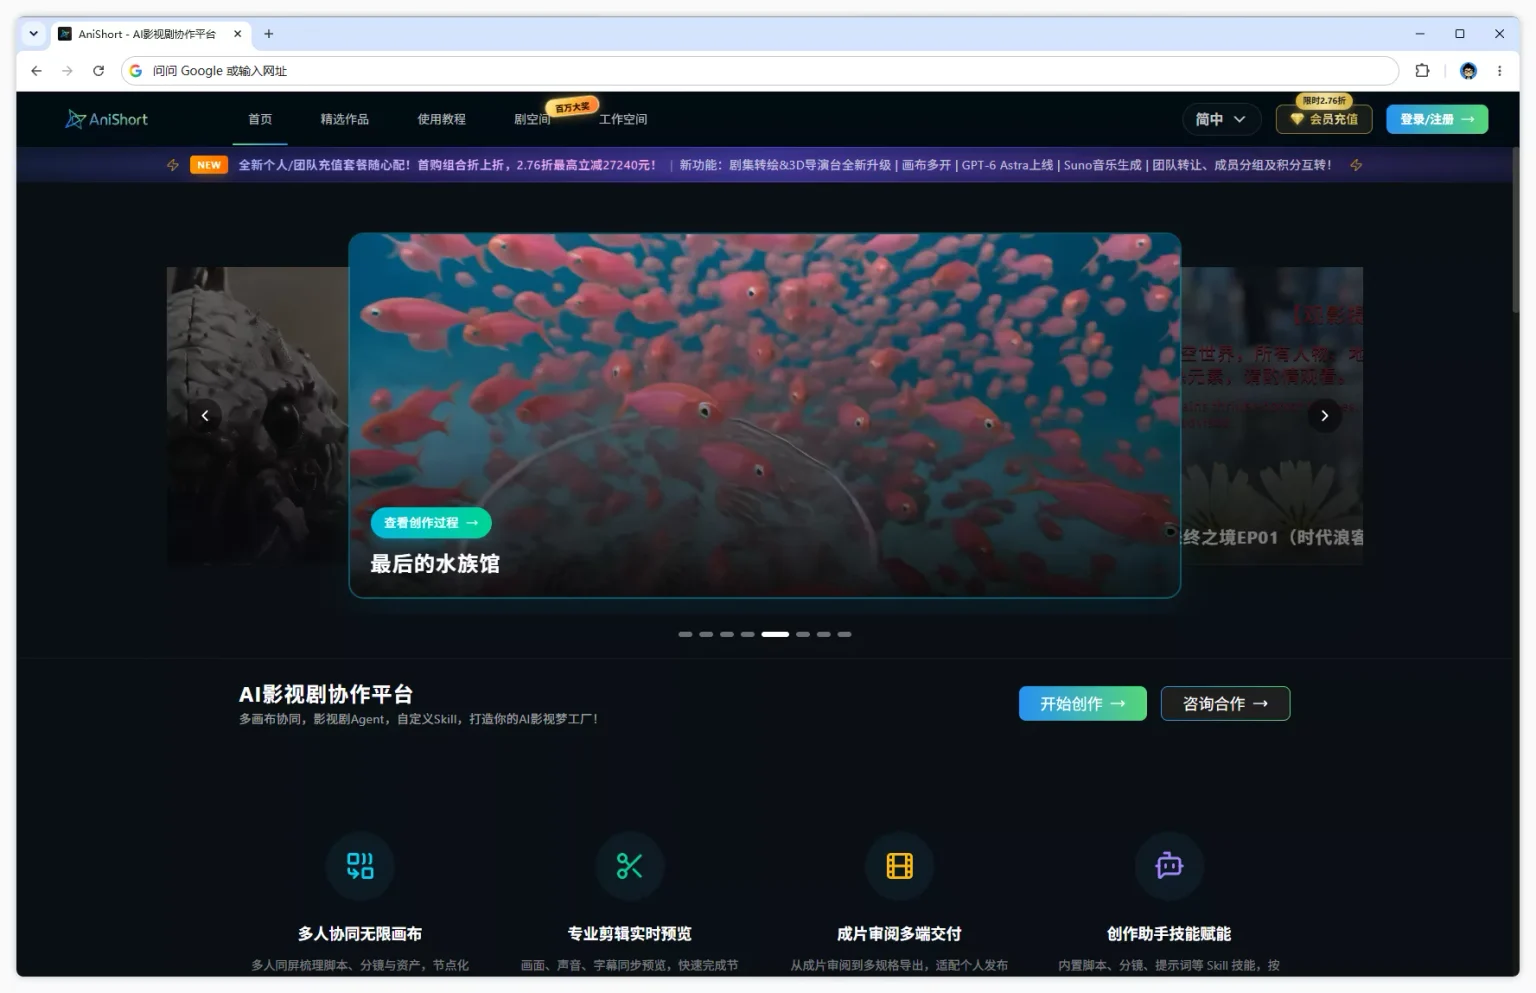Click the 专业剪辑实时预览 feature title
The image size is (1536, 993).
tap(629, 933)
